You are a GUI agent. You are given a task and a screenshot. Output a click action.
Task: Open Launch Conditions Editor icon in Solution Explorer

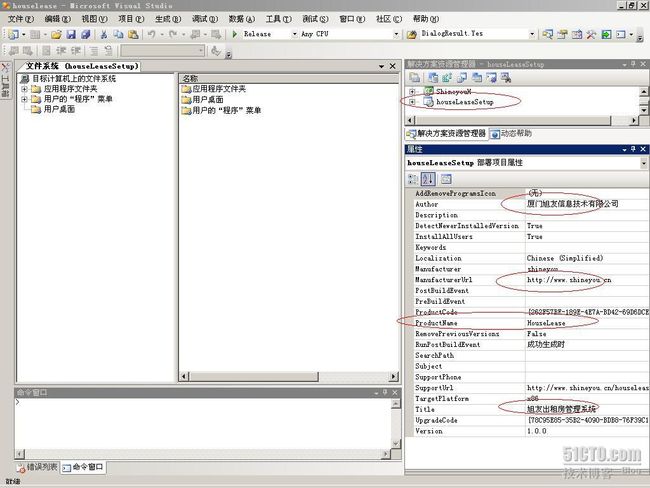[506, 77]
